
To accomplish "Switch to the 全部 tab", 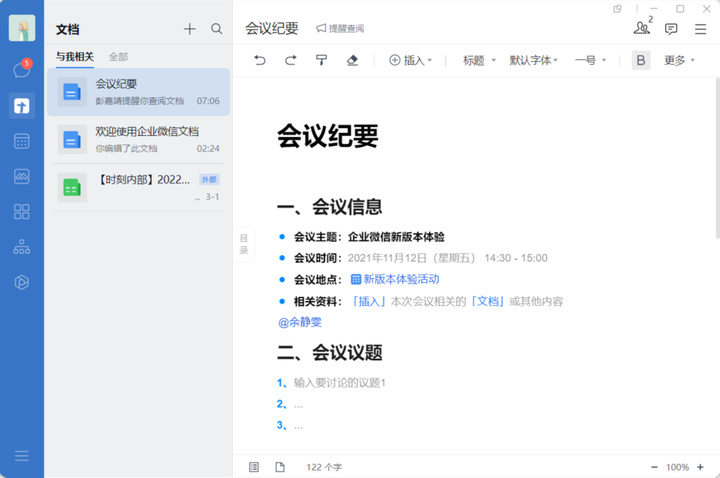I will click(118, 56).
